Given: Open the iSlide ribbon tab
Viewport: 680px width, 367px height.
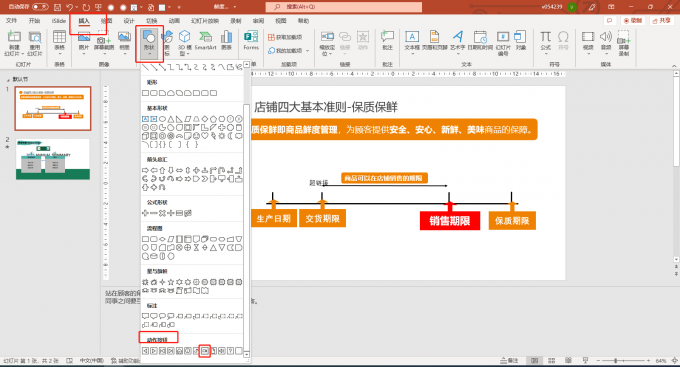Looking at the screenshot, I should 59,21.
